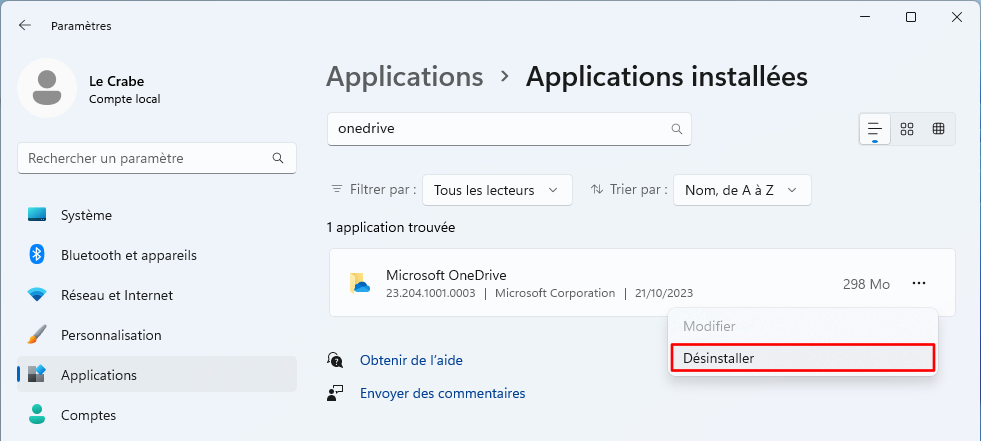Click the Microsoft OneDrive app icon

pyautogui.click(x=360, y=283)
